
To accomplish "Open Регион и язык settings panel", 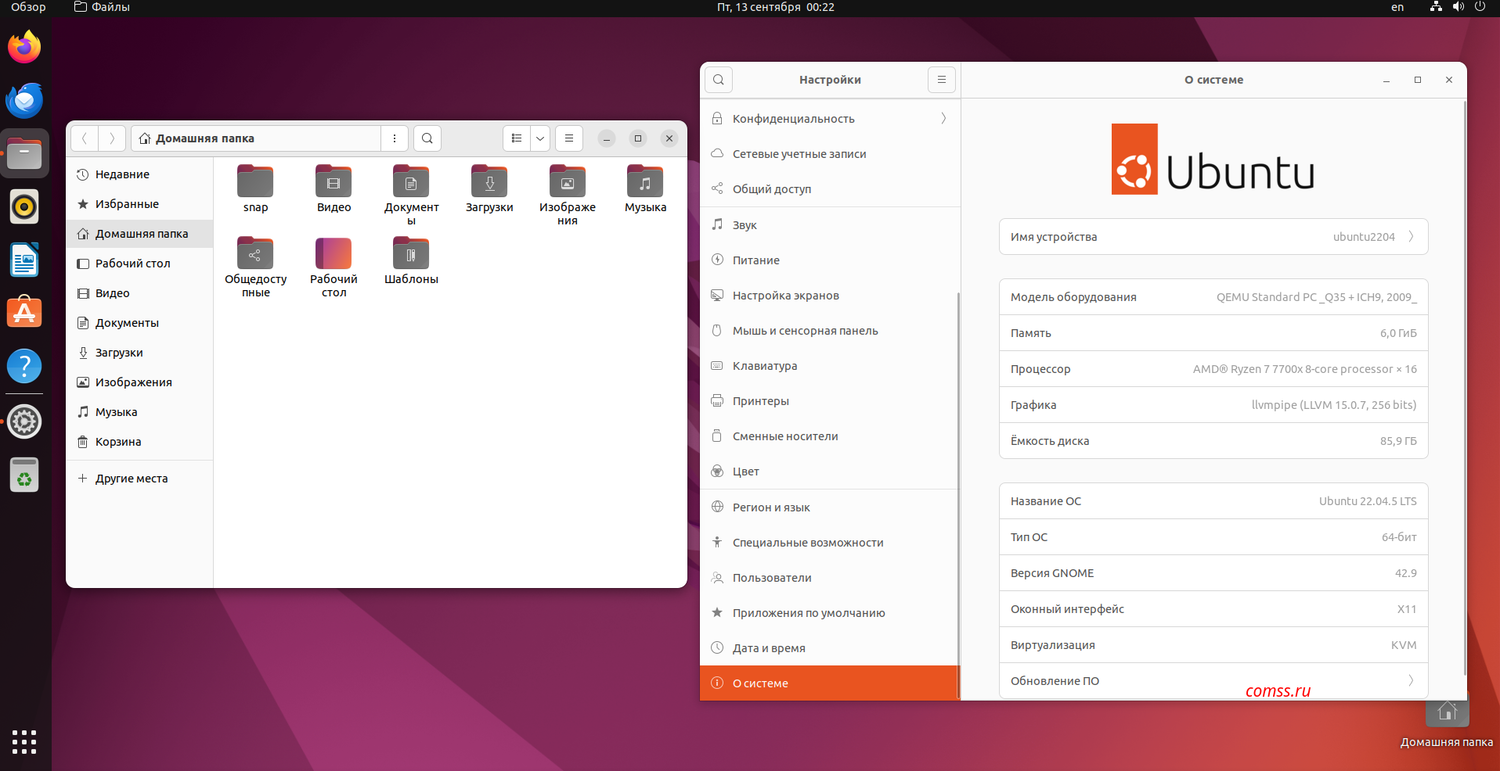I will (830, 507).
